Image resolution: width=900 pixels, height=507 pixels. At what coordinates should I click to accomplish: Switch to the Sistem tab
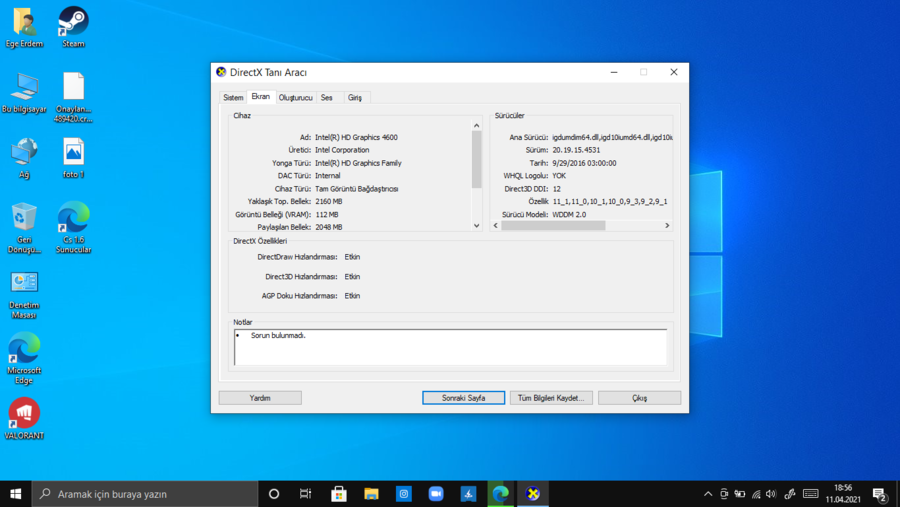point(233,98)
